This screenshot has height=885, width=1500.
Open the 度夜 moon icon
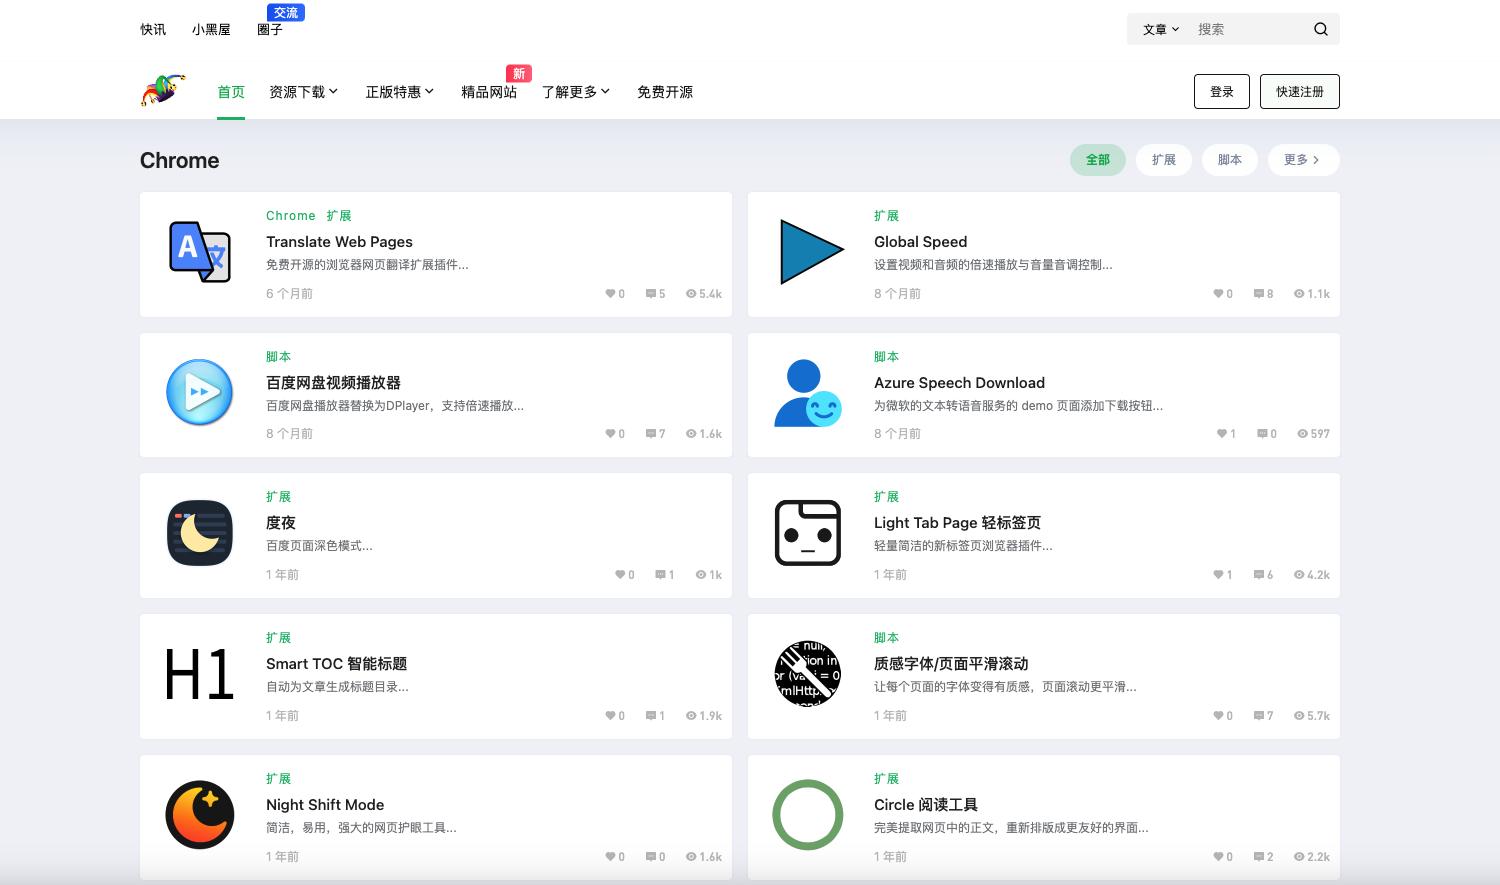click(x=200, y=533)
